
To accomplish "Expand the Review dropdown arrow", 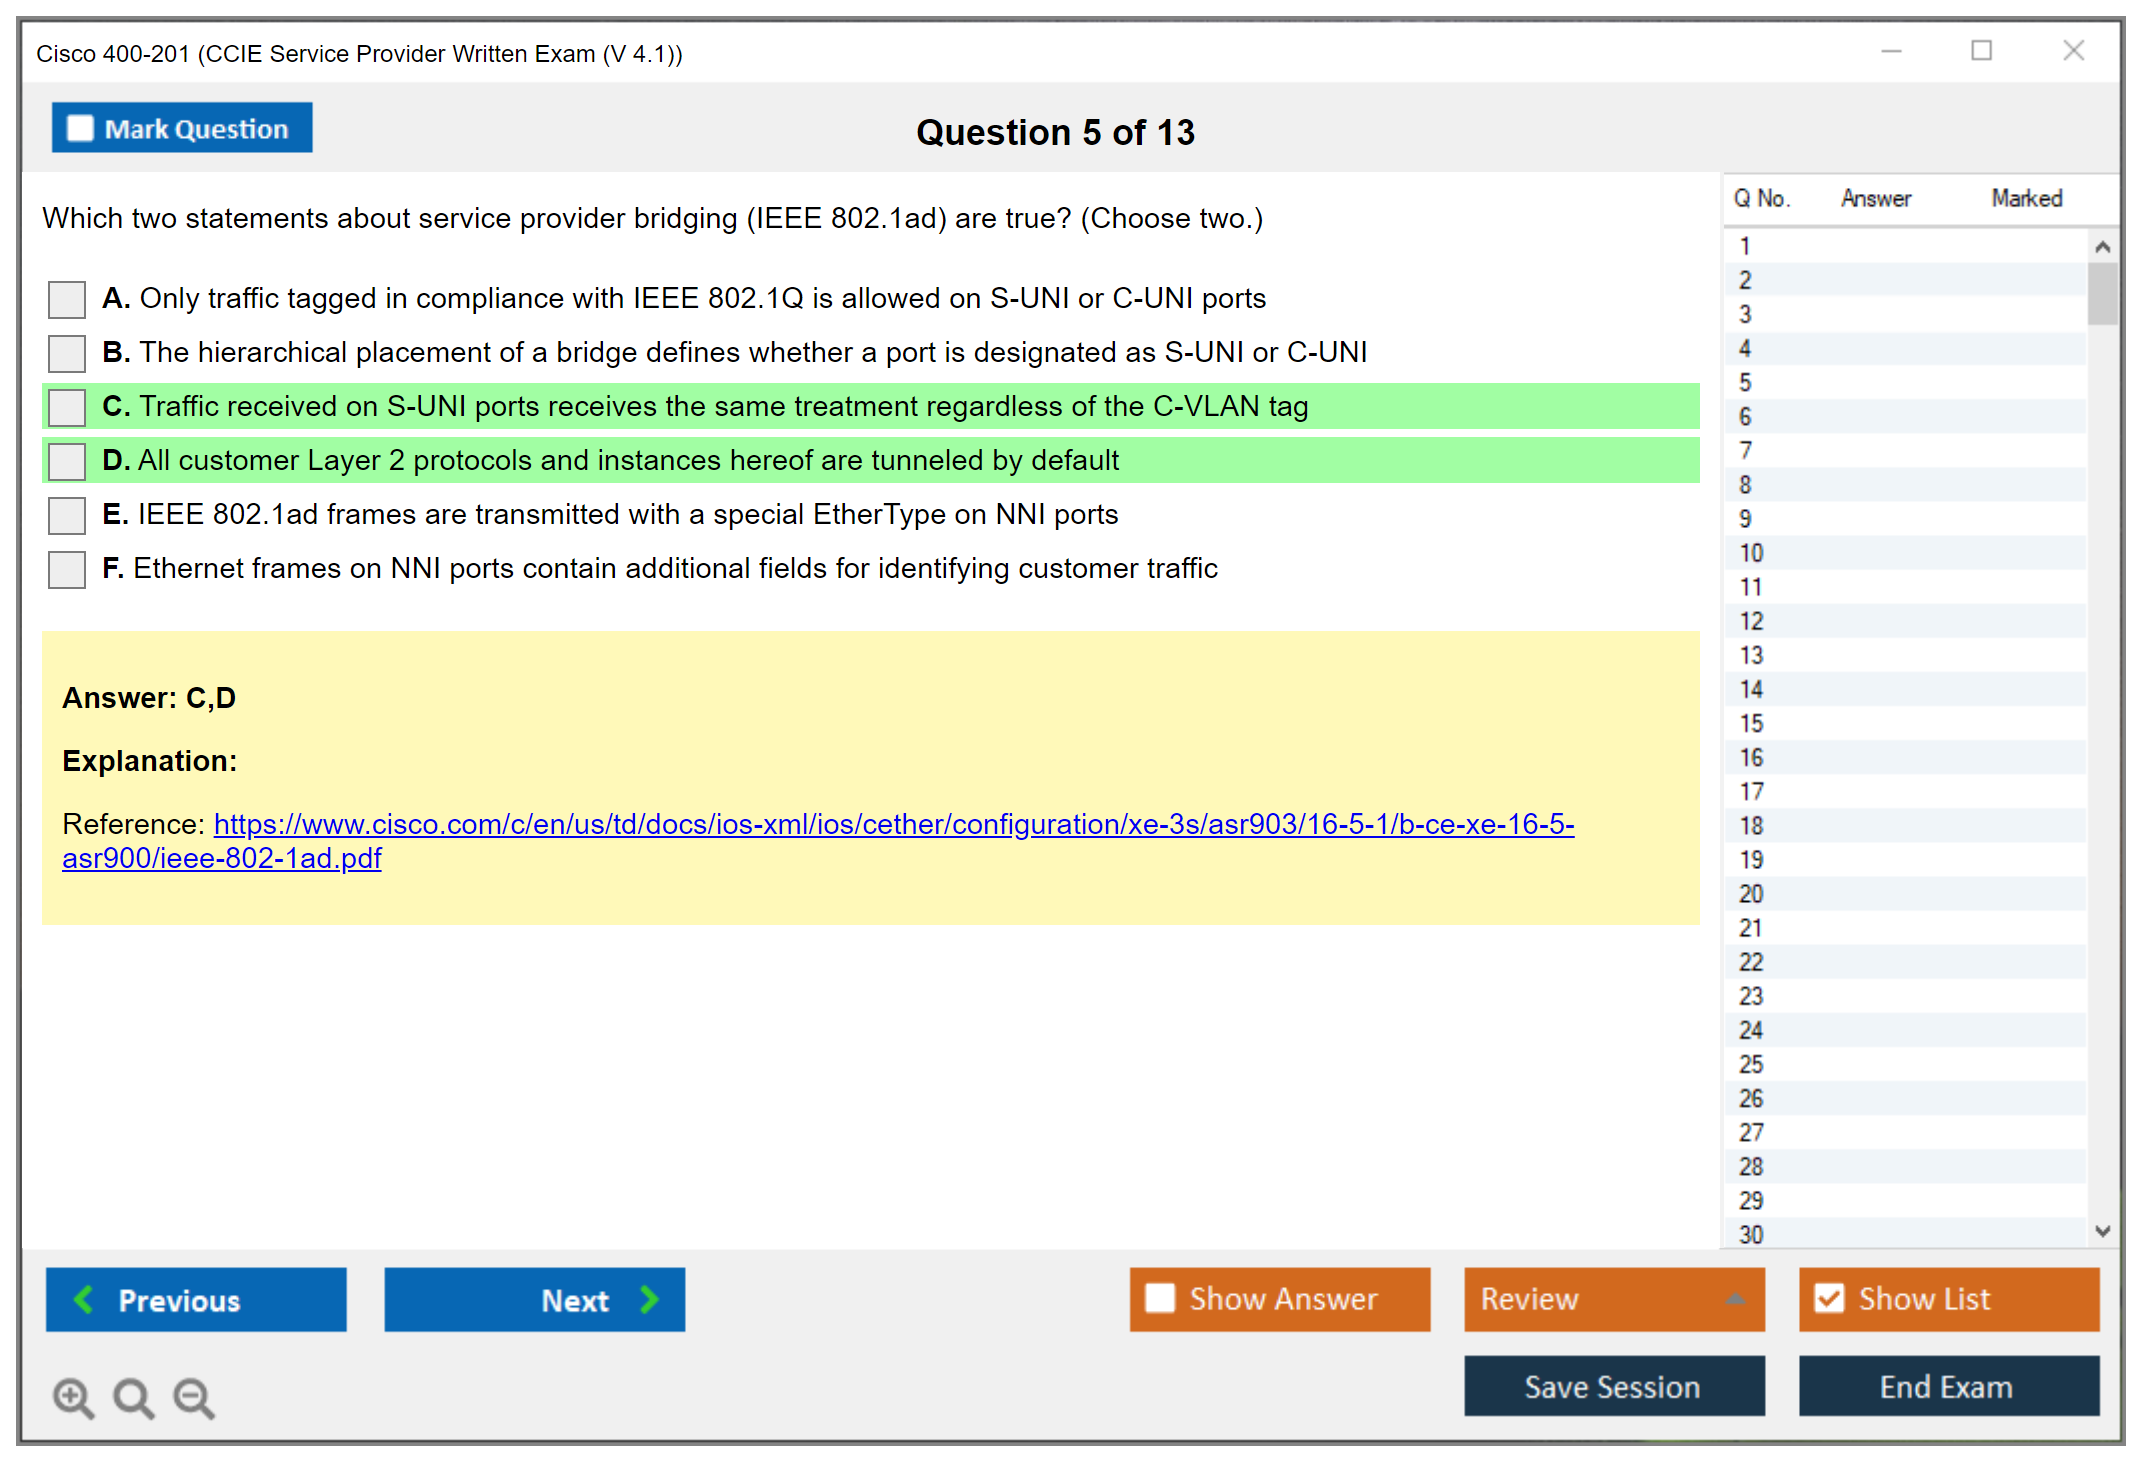I will [x=1735, y=1299].
